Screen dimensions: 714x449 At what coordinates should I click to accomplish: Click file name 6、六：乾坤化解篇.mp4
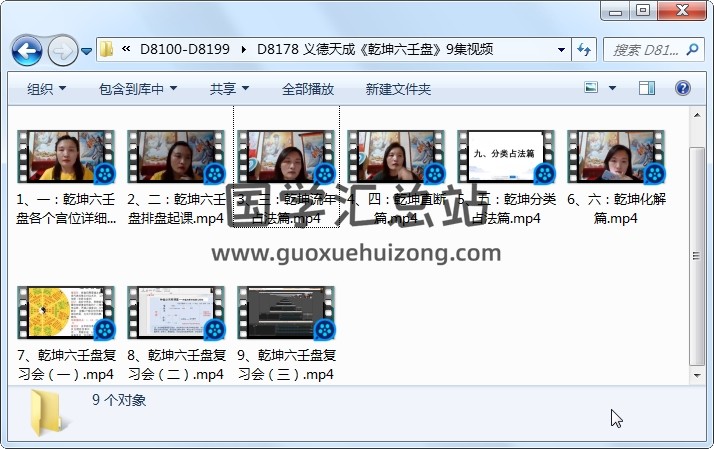tap(616, 209)
